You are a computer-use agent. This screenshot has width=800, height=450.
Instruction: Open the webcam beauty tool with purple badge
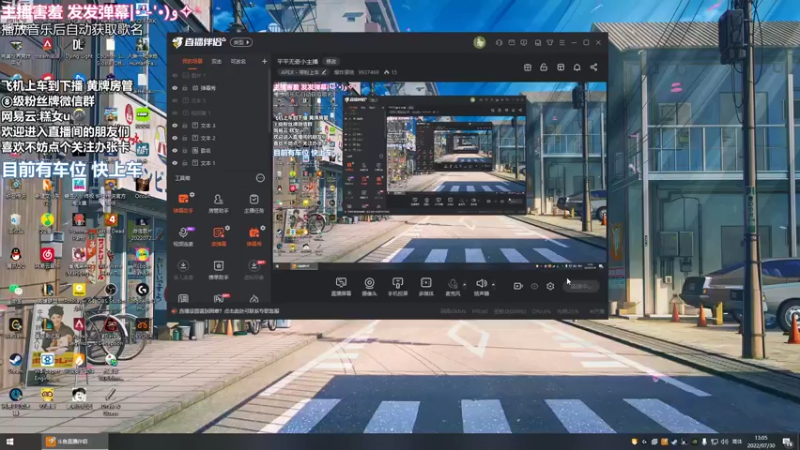(183, 236)
